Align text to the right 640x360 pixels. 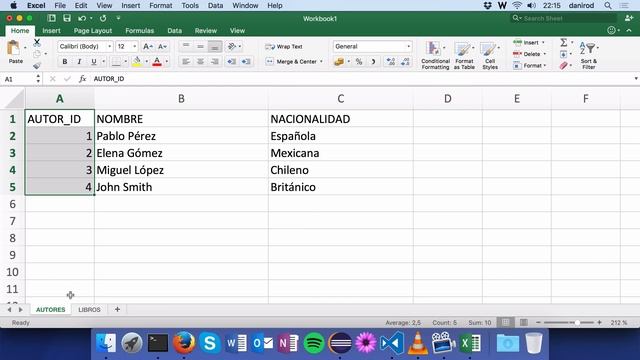pyautogui.click(x=215, y=62)
